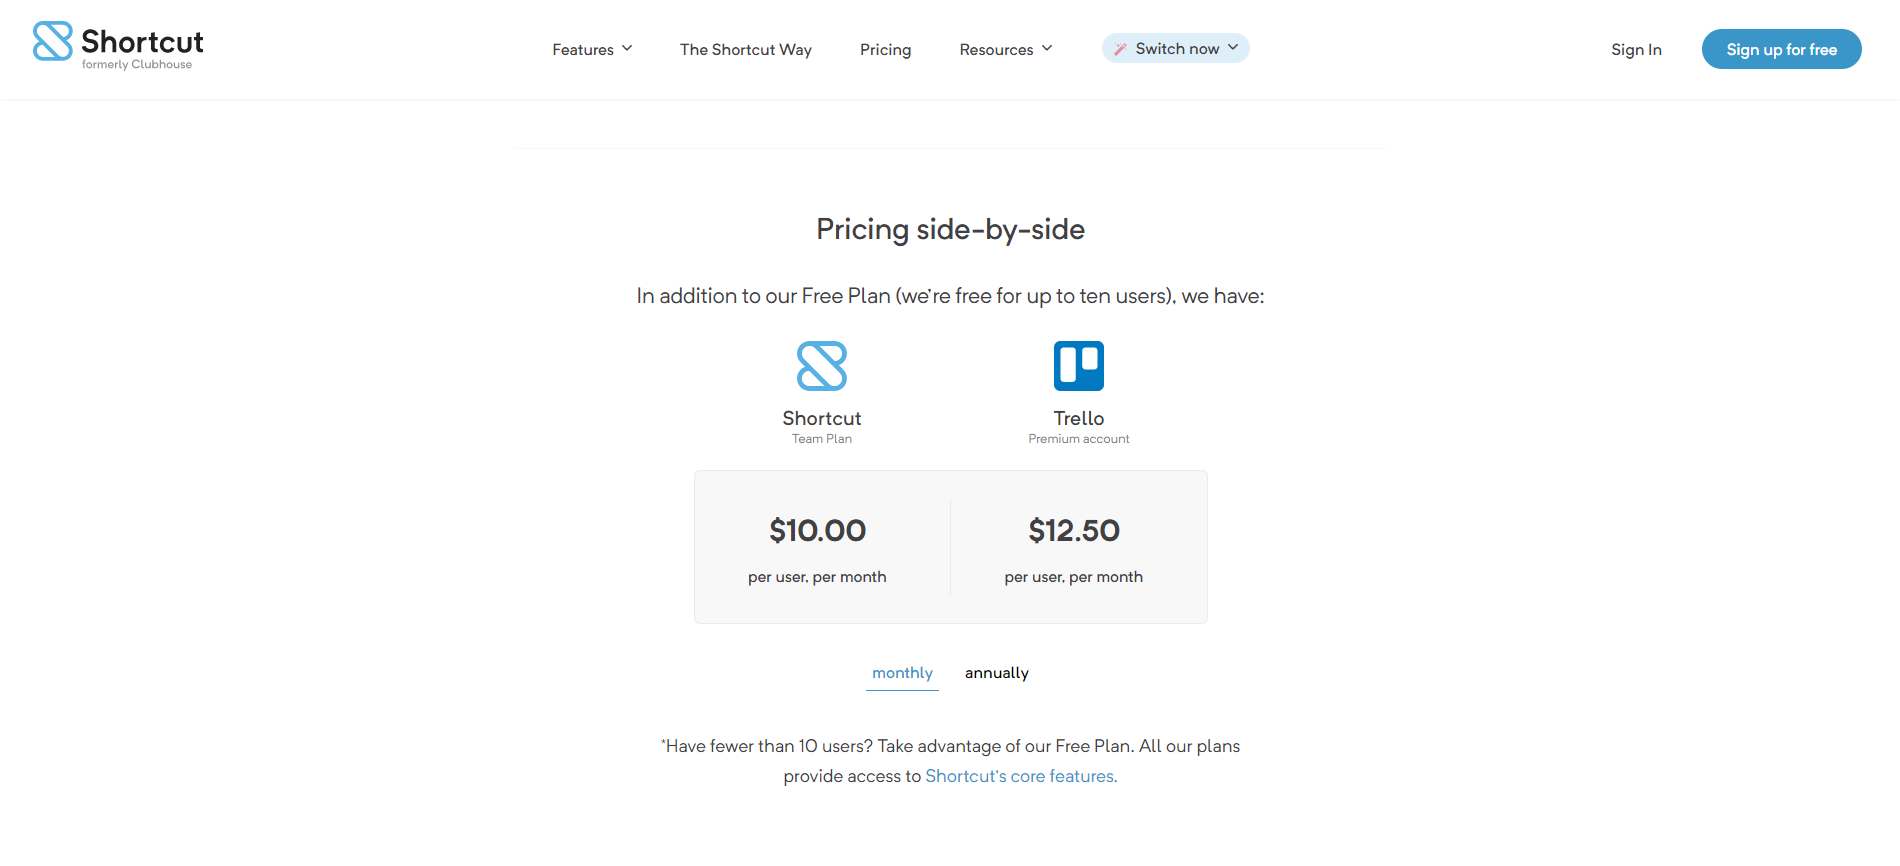1900x866 pixels.
Task: Click the Trello Premium account label
Action: (1078, 439)
